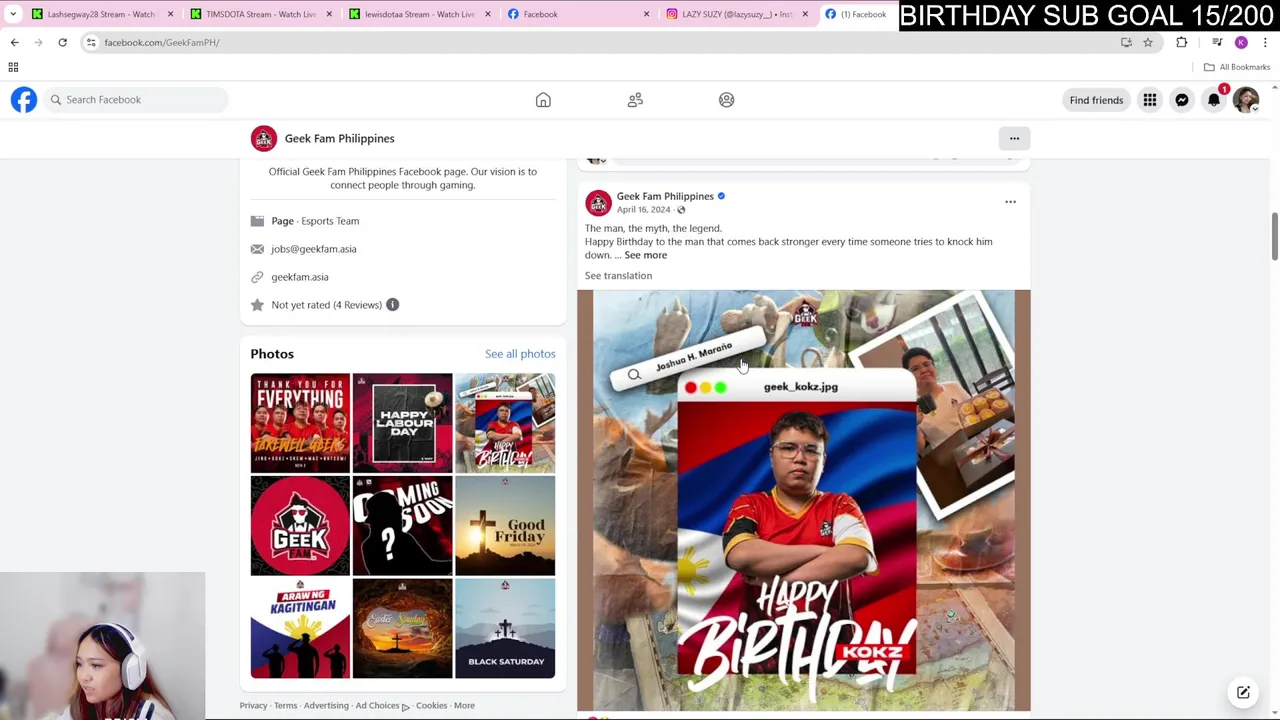The height and width of the screenshot is (720, 1280).
Task: Open the Easter Sunday photo thumbnail
Action: [402, 629]
